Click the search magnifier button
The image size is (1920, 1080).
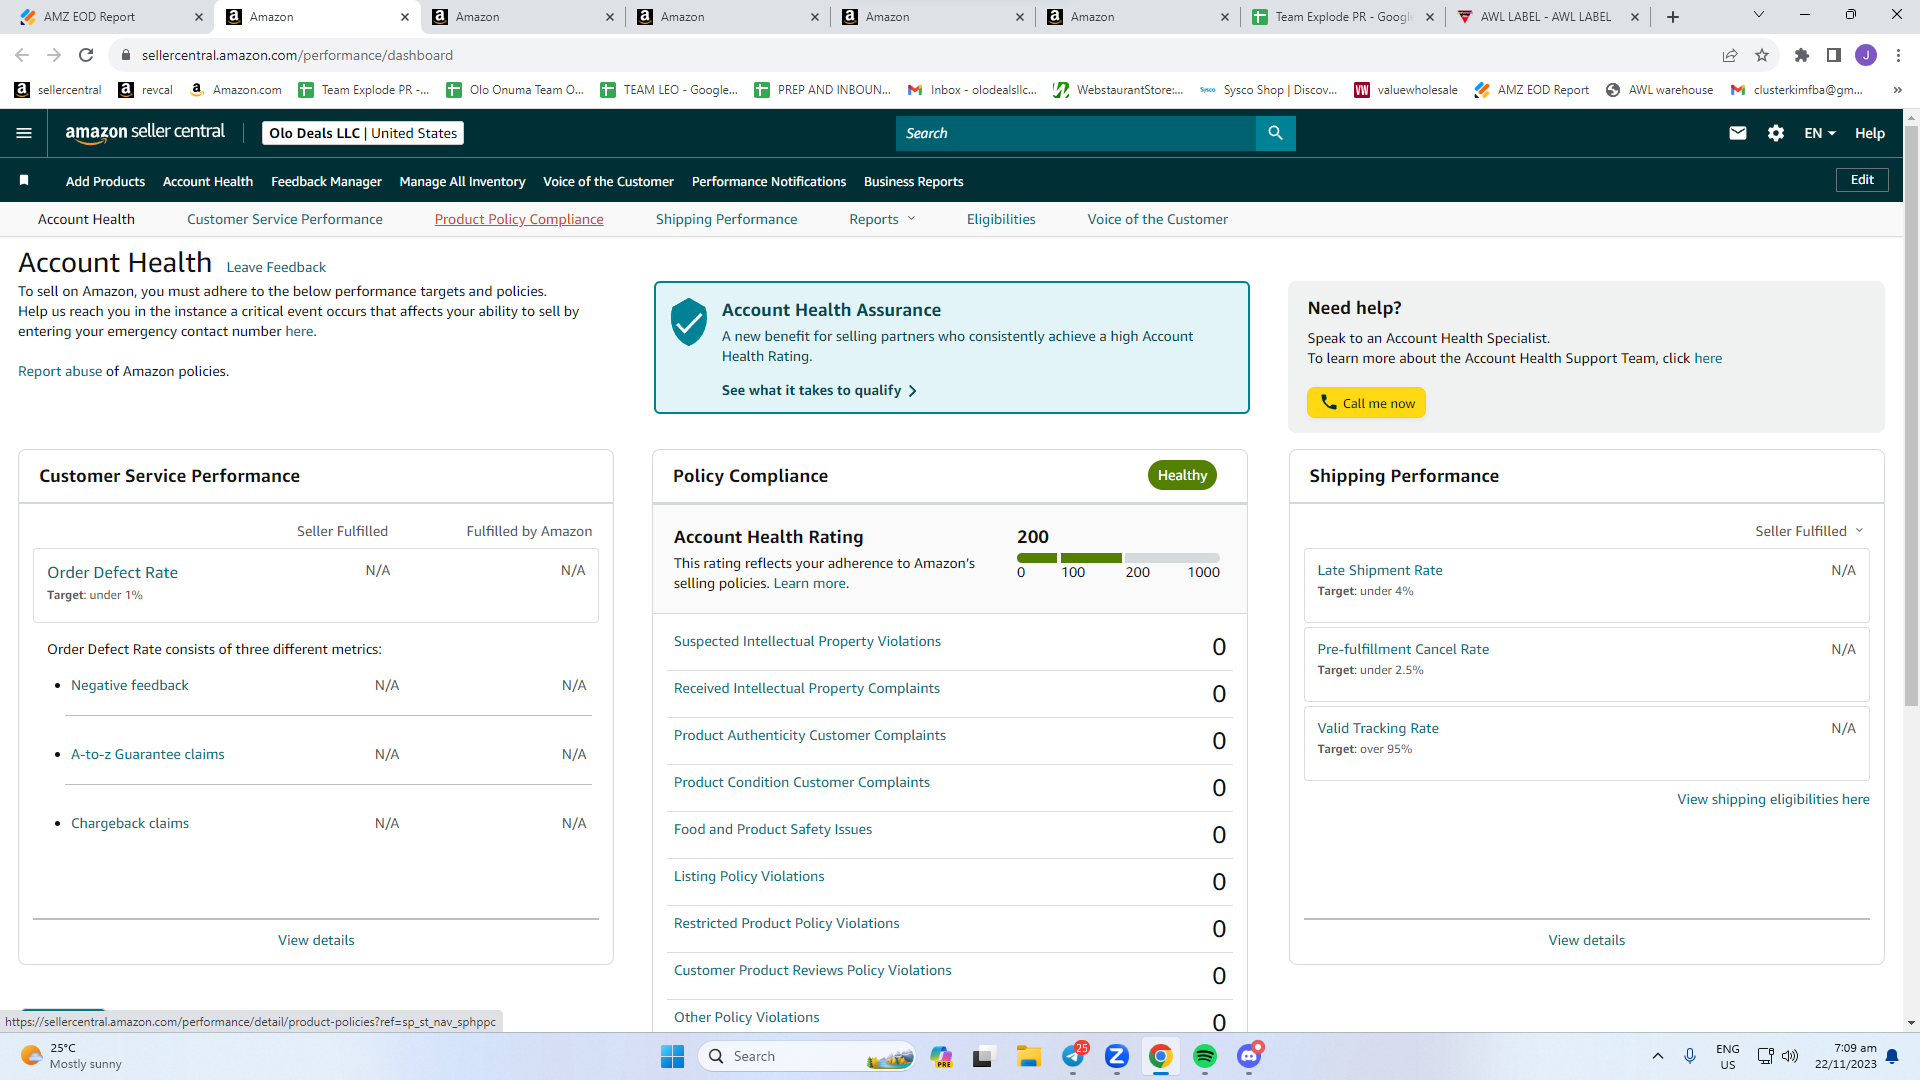[1275, 133]
